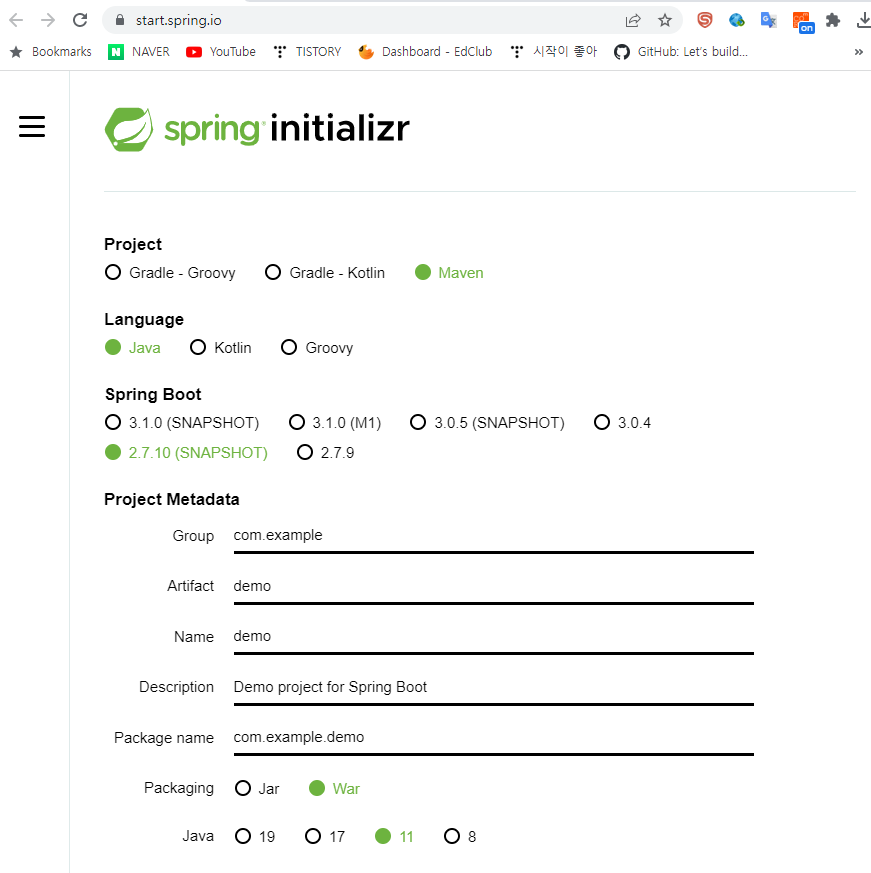Image resolution: width=871 pixels, height=873 pixels.
Task: Choose Kotlin language
Action: point(221,348)
